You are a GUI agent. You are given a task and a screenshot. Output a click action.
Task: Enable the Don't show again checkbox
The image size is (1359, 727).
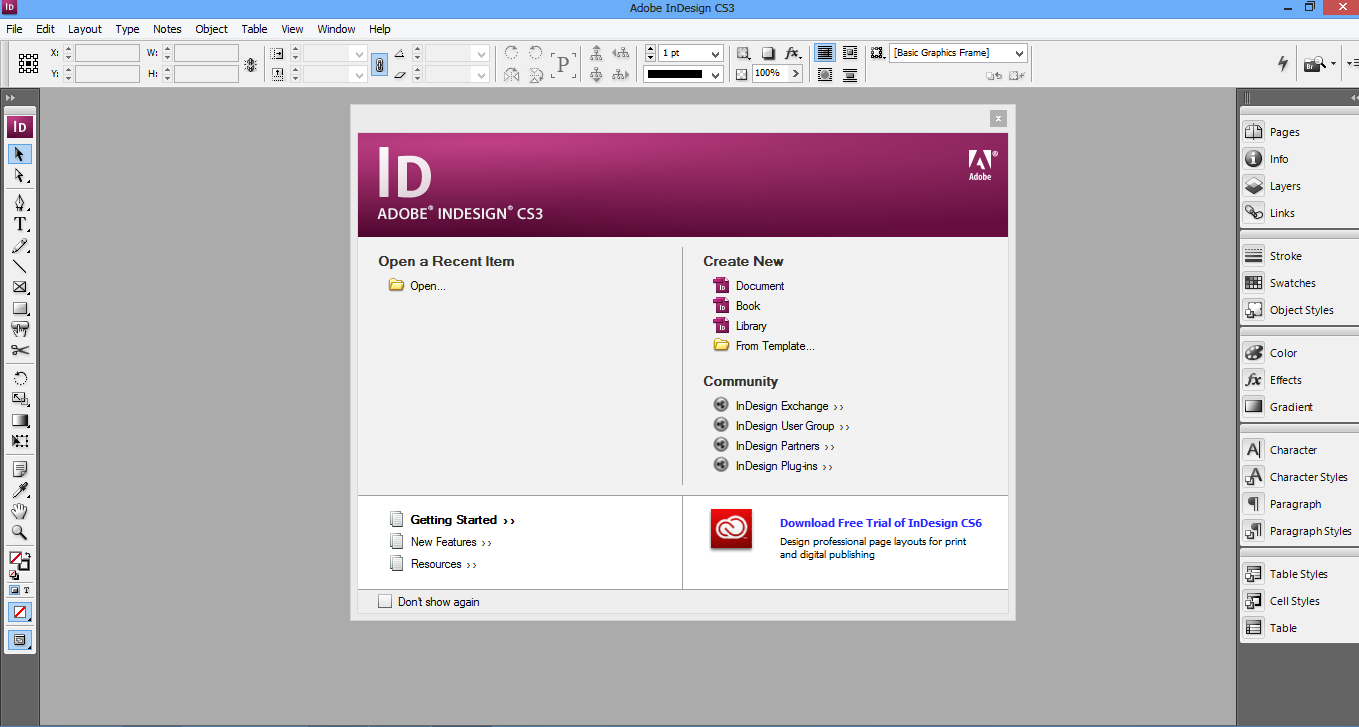[385, 601]
